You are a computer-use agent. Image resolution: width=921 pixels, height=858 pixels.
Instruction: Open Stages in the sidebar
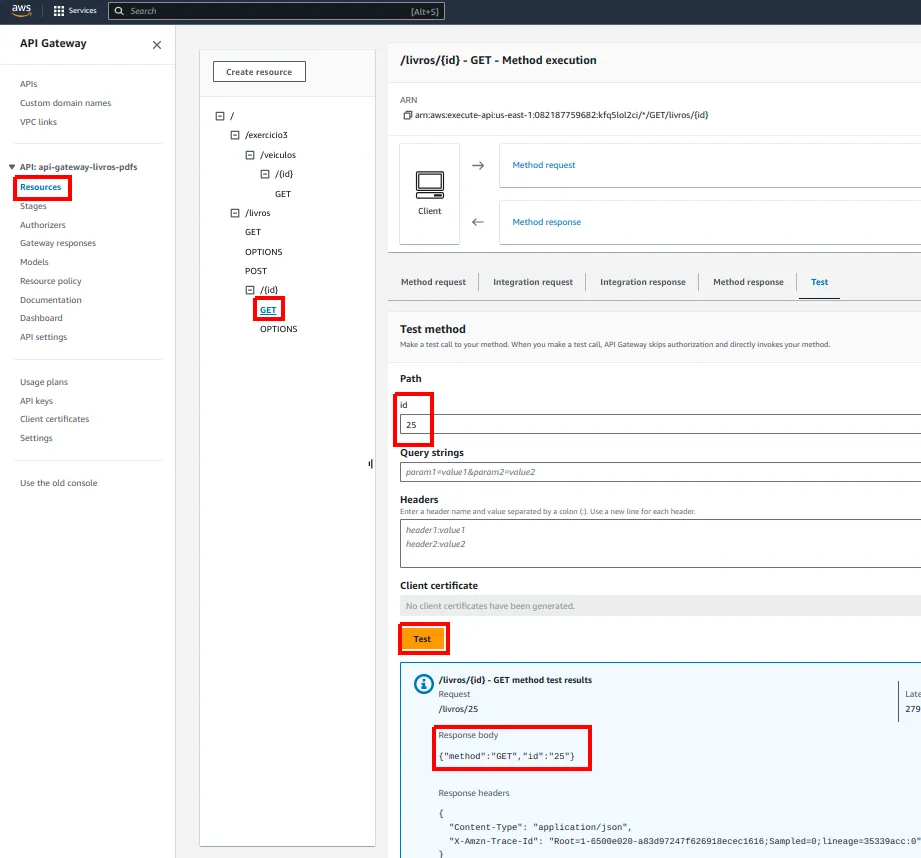pos(33,206)
